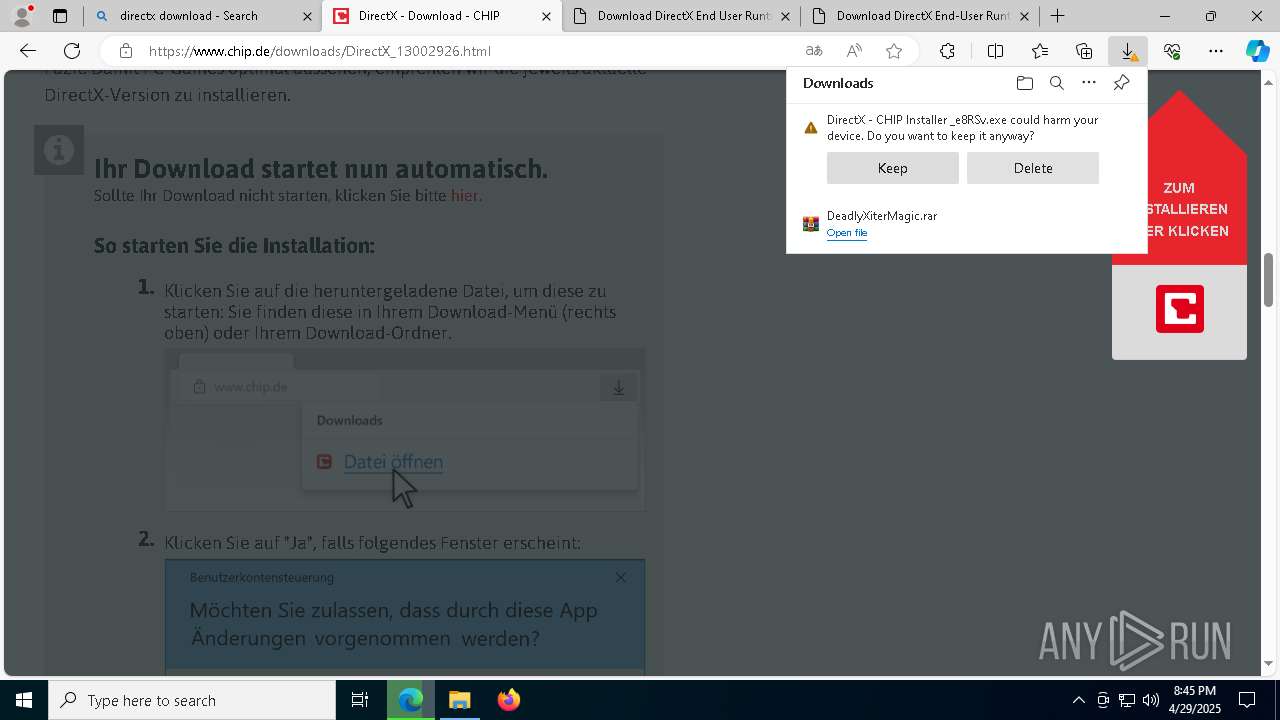Viewport: 1280px width, 720px height.
Task: Show hidden system tray icons
Action: pyautogui.click(x=1078, y=700)
